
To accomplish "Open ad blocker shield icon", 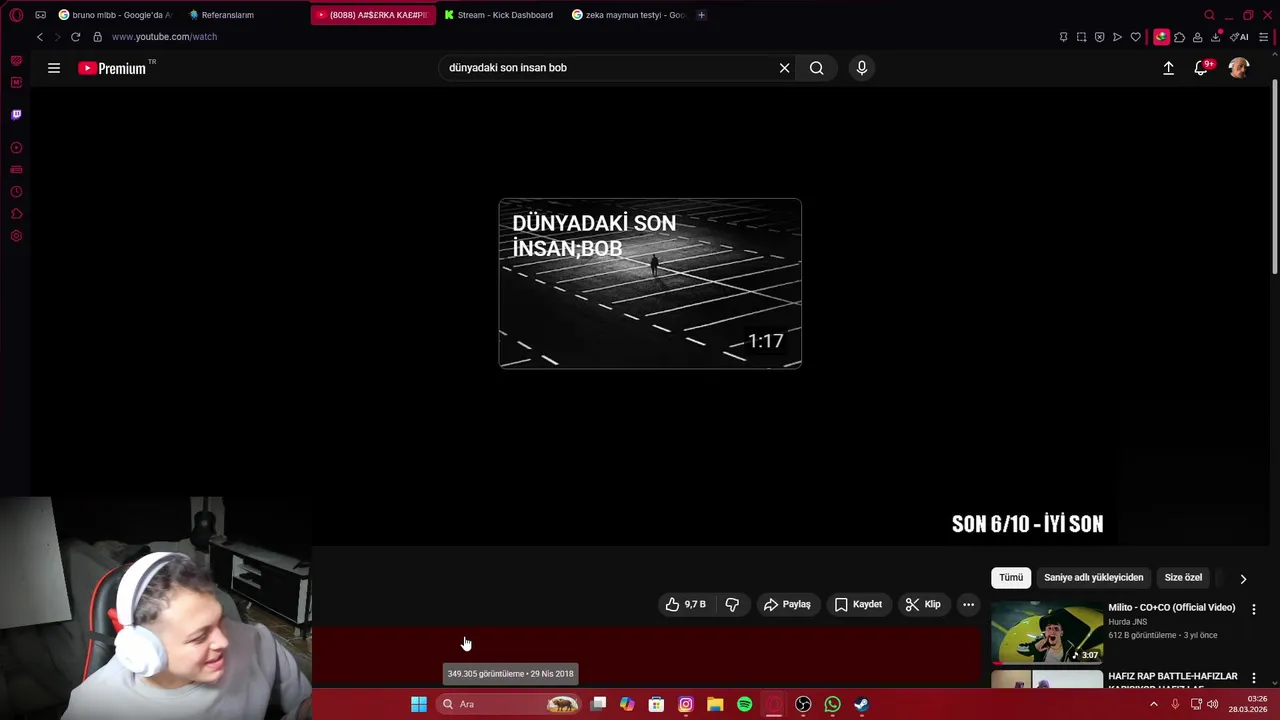I will click(1099, 37).
